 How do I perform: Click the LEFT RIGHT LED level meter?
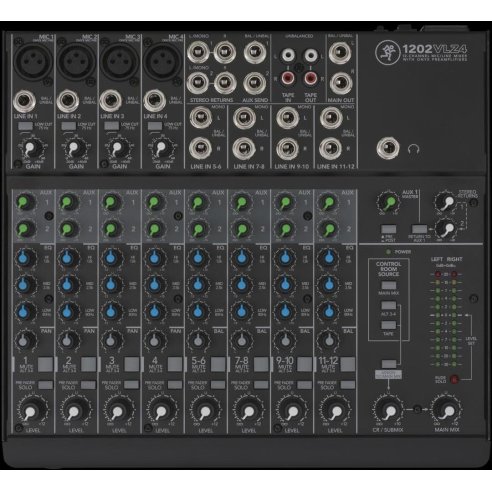tap(446, 319)
